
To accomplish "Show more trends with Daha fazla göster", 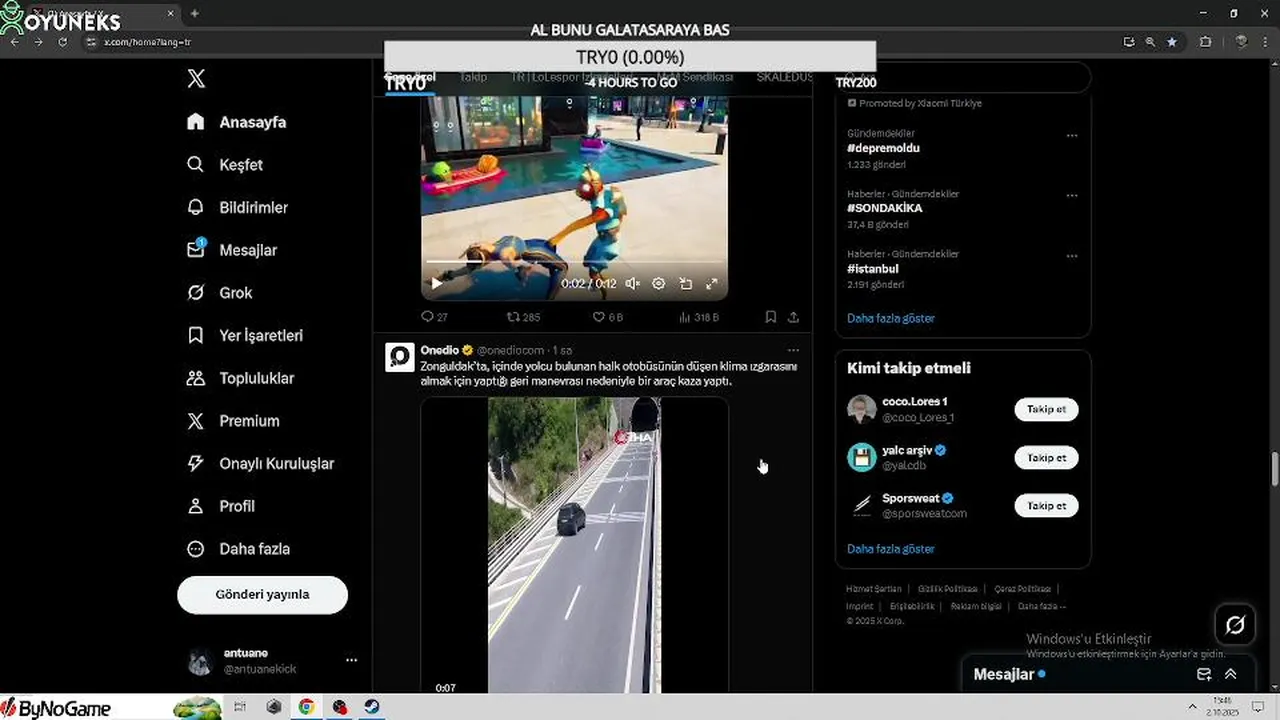I will coord(891,318).
